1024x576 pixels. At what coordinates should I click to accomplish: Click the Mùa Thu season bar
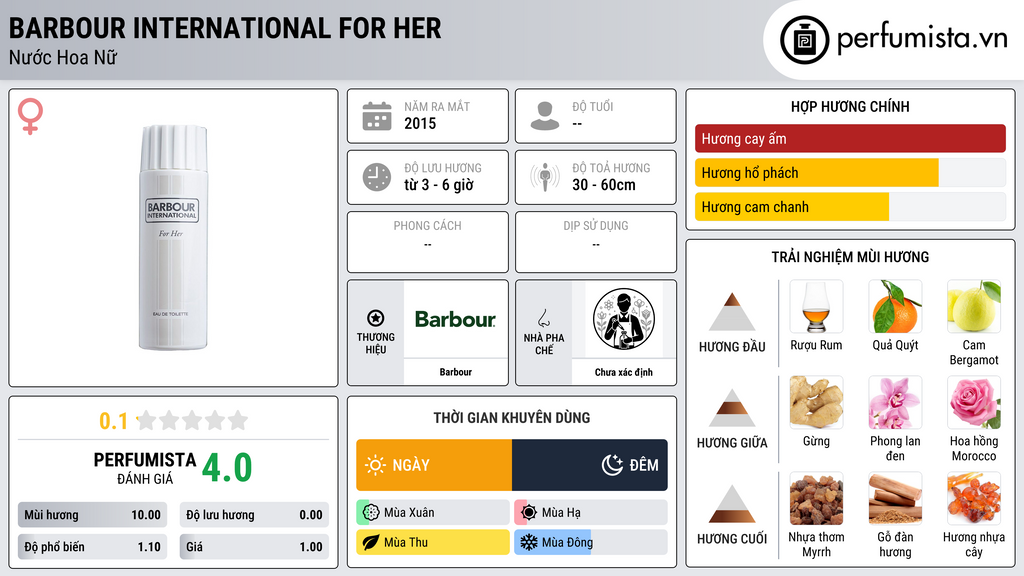click(x=433, y=542)
